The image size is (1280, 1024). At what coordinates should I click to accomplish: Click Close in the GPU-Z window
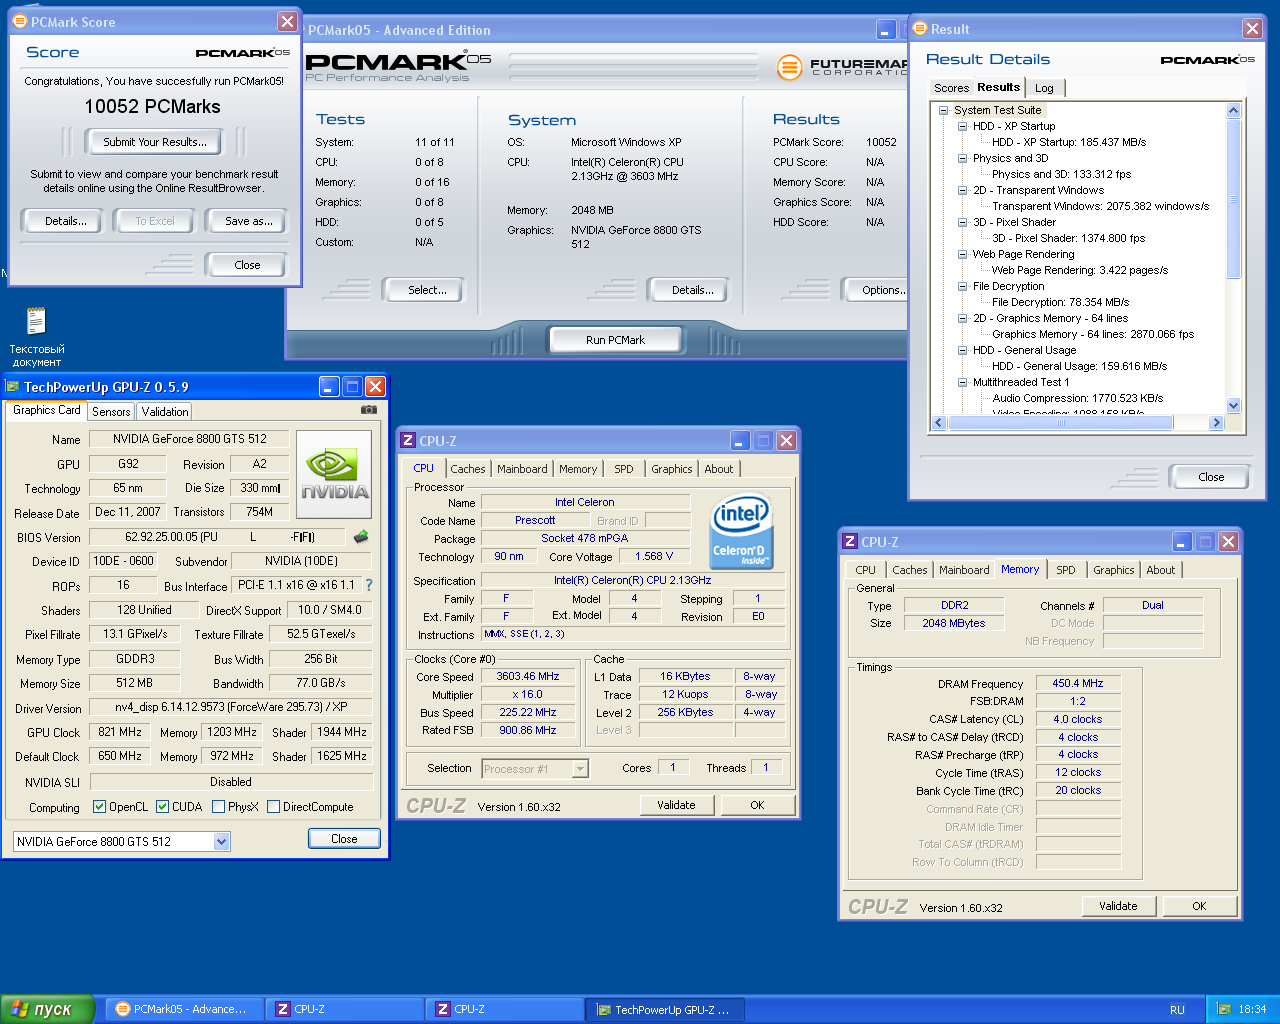(344, 839)
